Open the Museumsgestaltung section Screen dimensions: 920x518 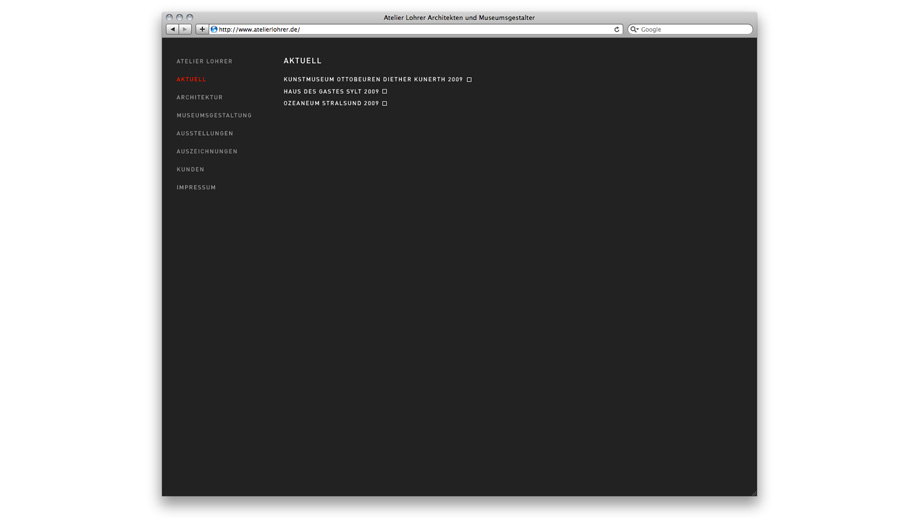(214, 116)
